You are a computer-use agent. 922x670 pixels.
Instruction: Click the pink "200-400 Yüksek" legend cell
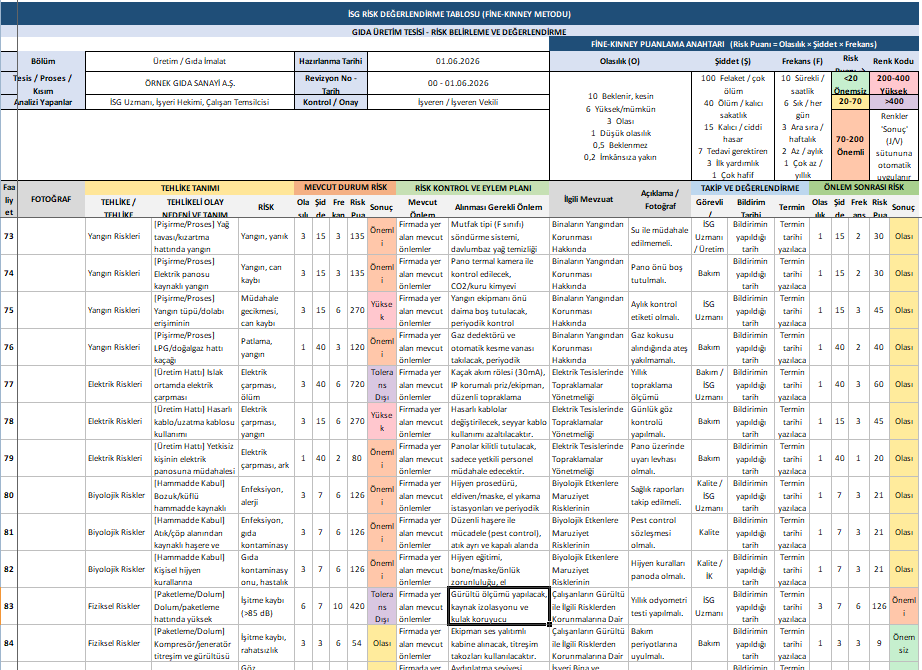[x=893, y=83]
